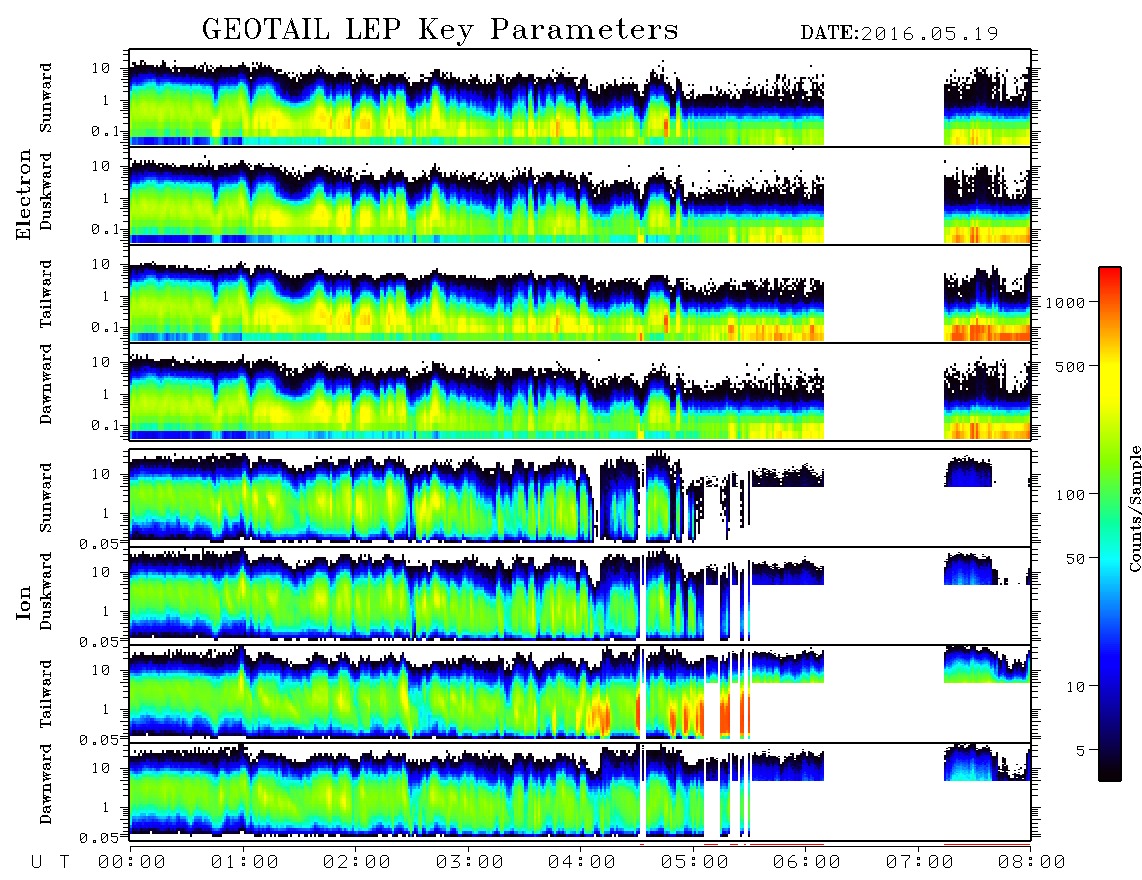This screenshot has width=1142, height=880.
Task: Click the Counts/Sample rainbow color bar
Action: pyautogui.click(x=1109, y=524)
